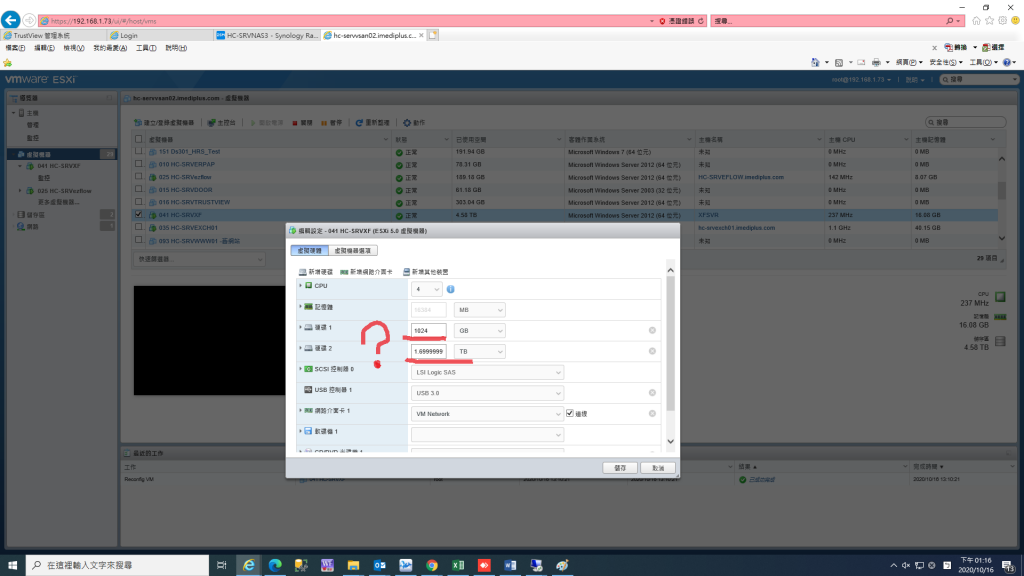1024x576 pixels.
Task: Switch to the HC-SRVNAS3 Synology browser tab
Action: point(267,35)
